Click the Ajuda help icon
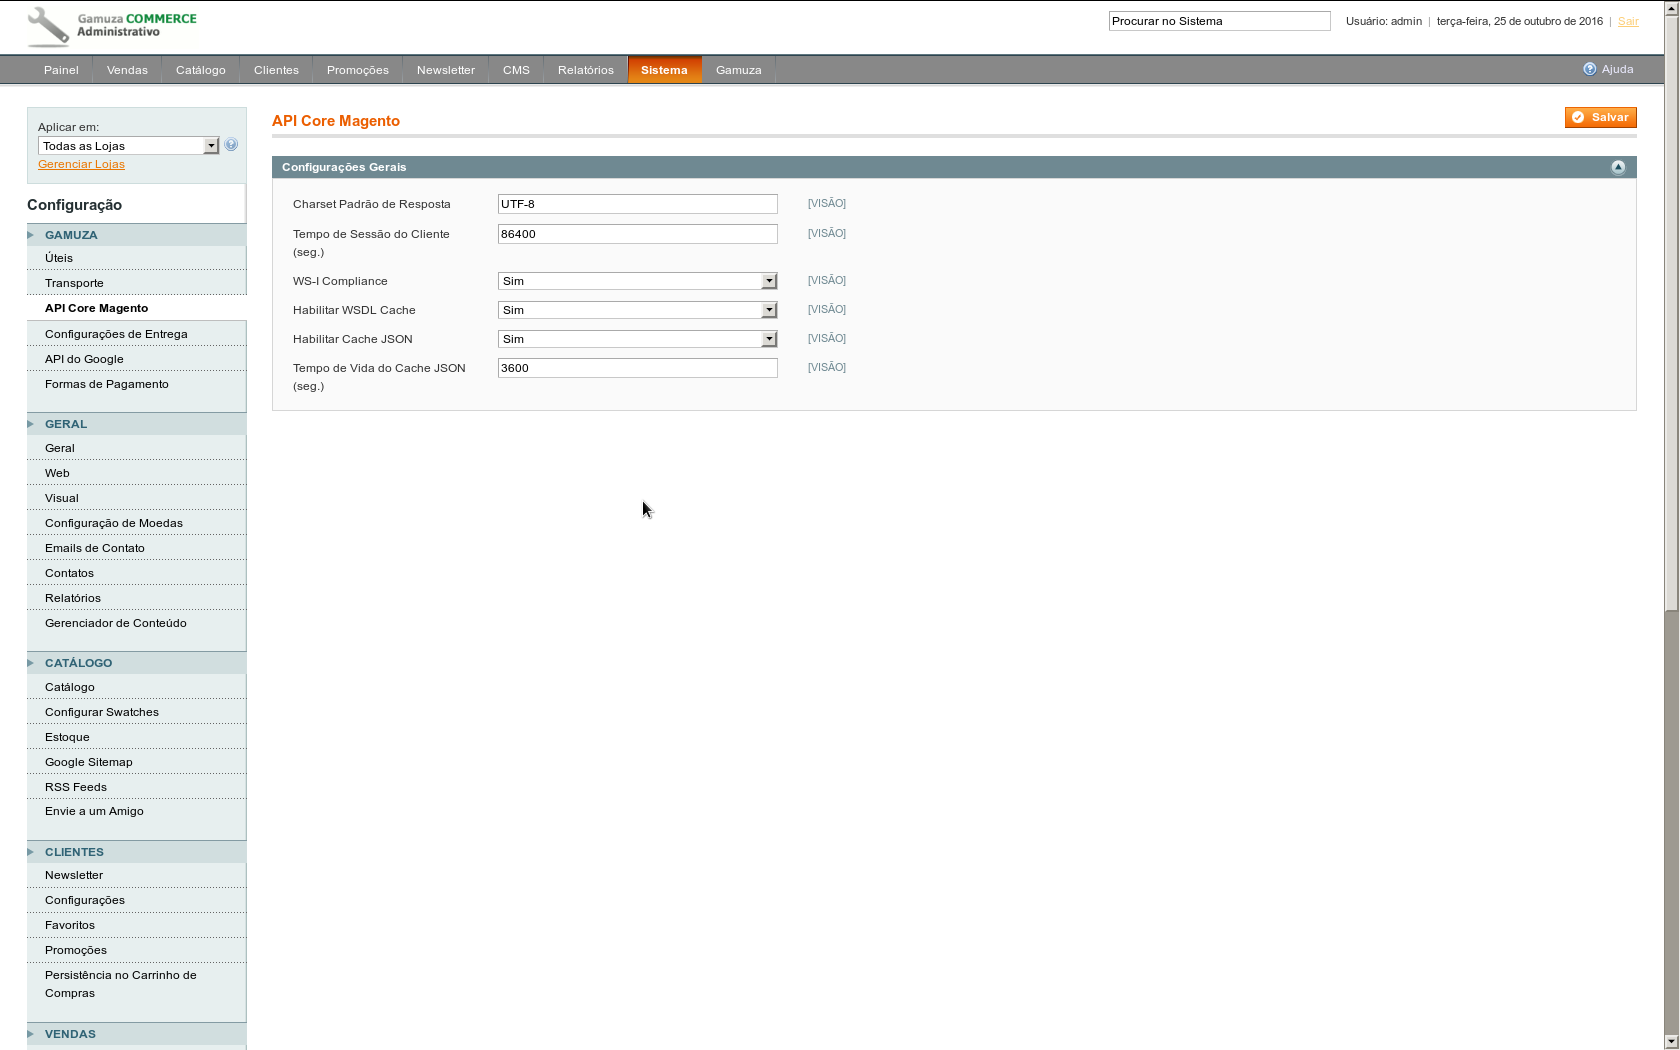Screen dimensions: 1680x1050 (1589, 69)
